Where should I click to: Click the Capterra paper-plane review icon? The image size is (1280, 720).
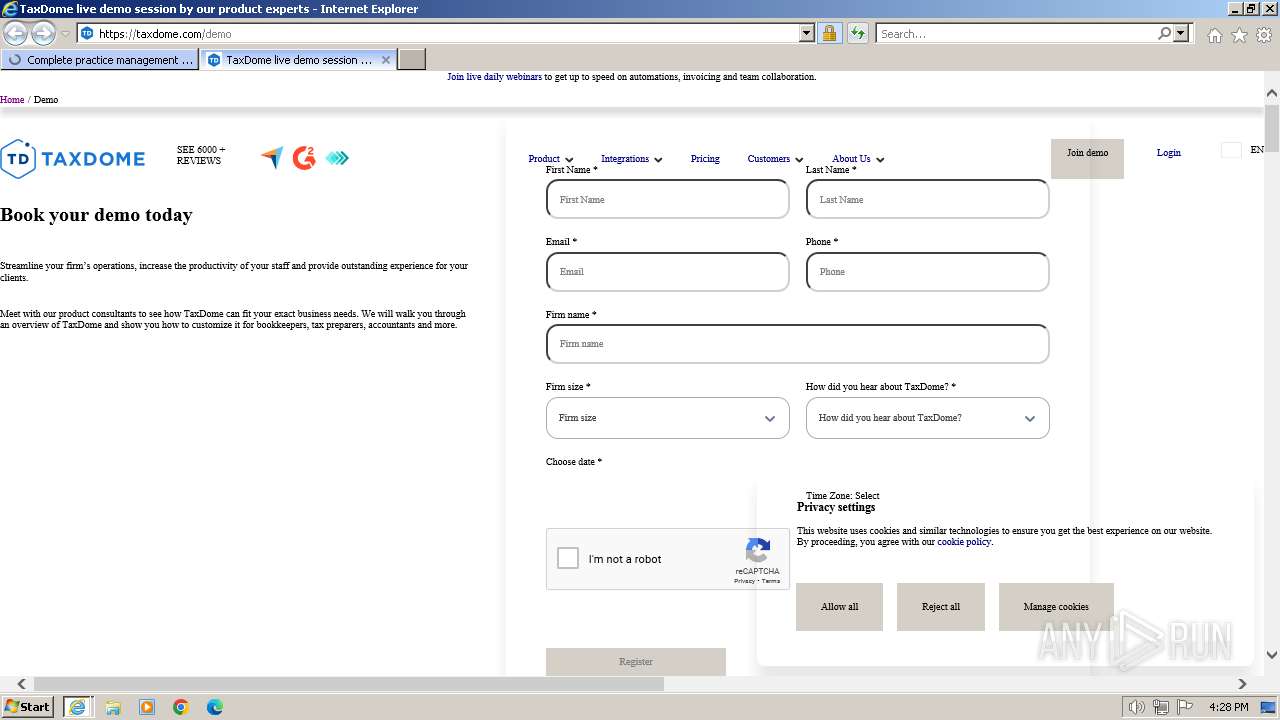coord(272,158)
